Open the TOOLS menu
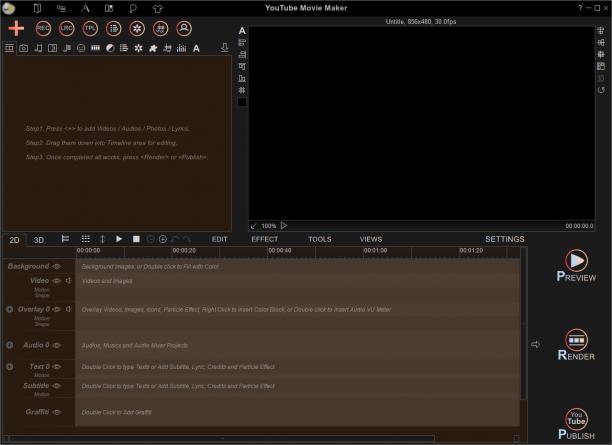Viewport: 612px width, 445px height. pyautogui.click(x=320, y=239)
